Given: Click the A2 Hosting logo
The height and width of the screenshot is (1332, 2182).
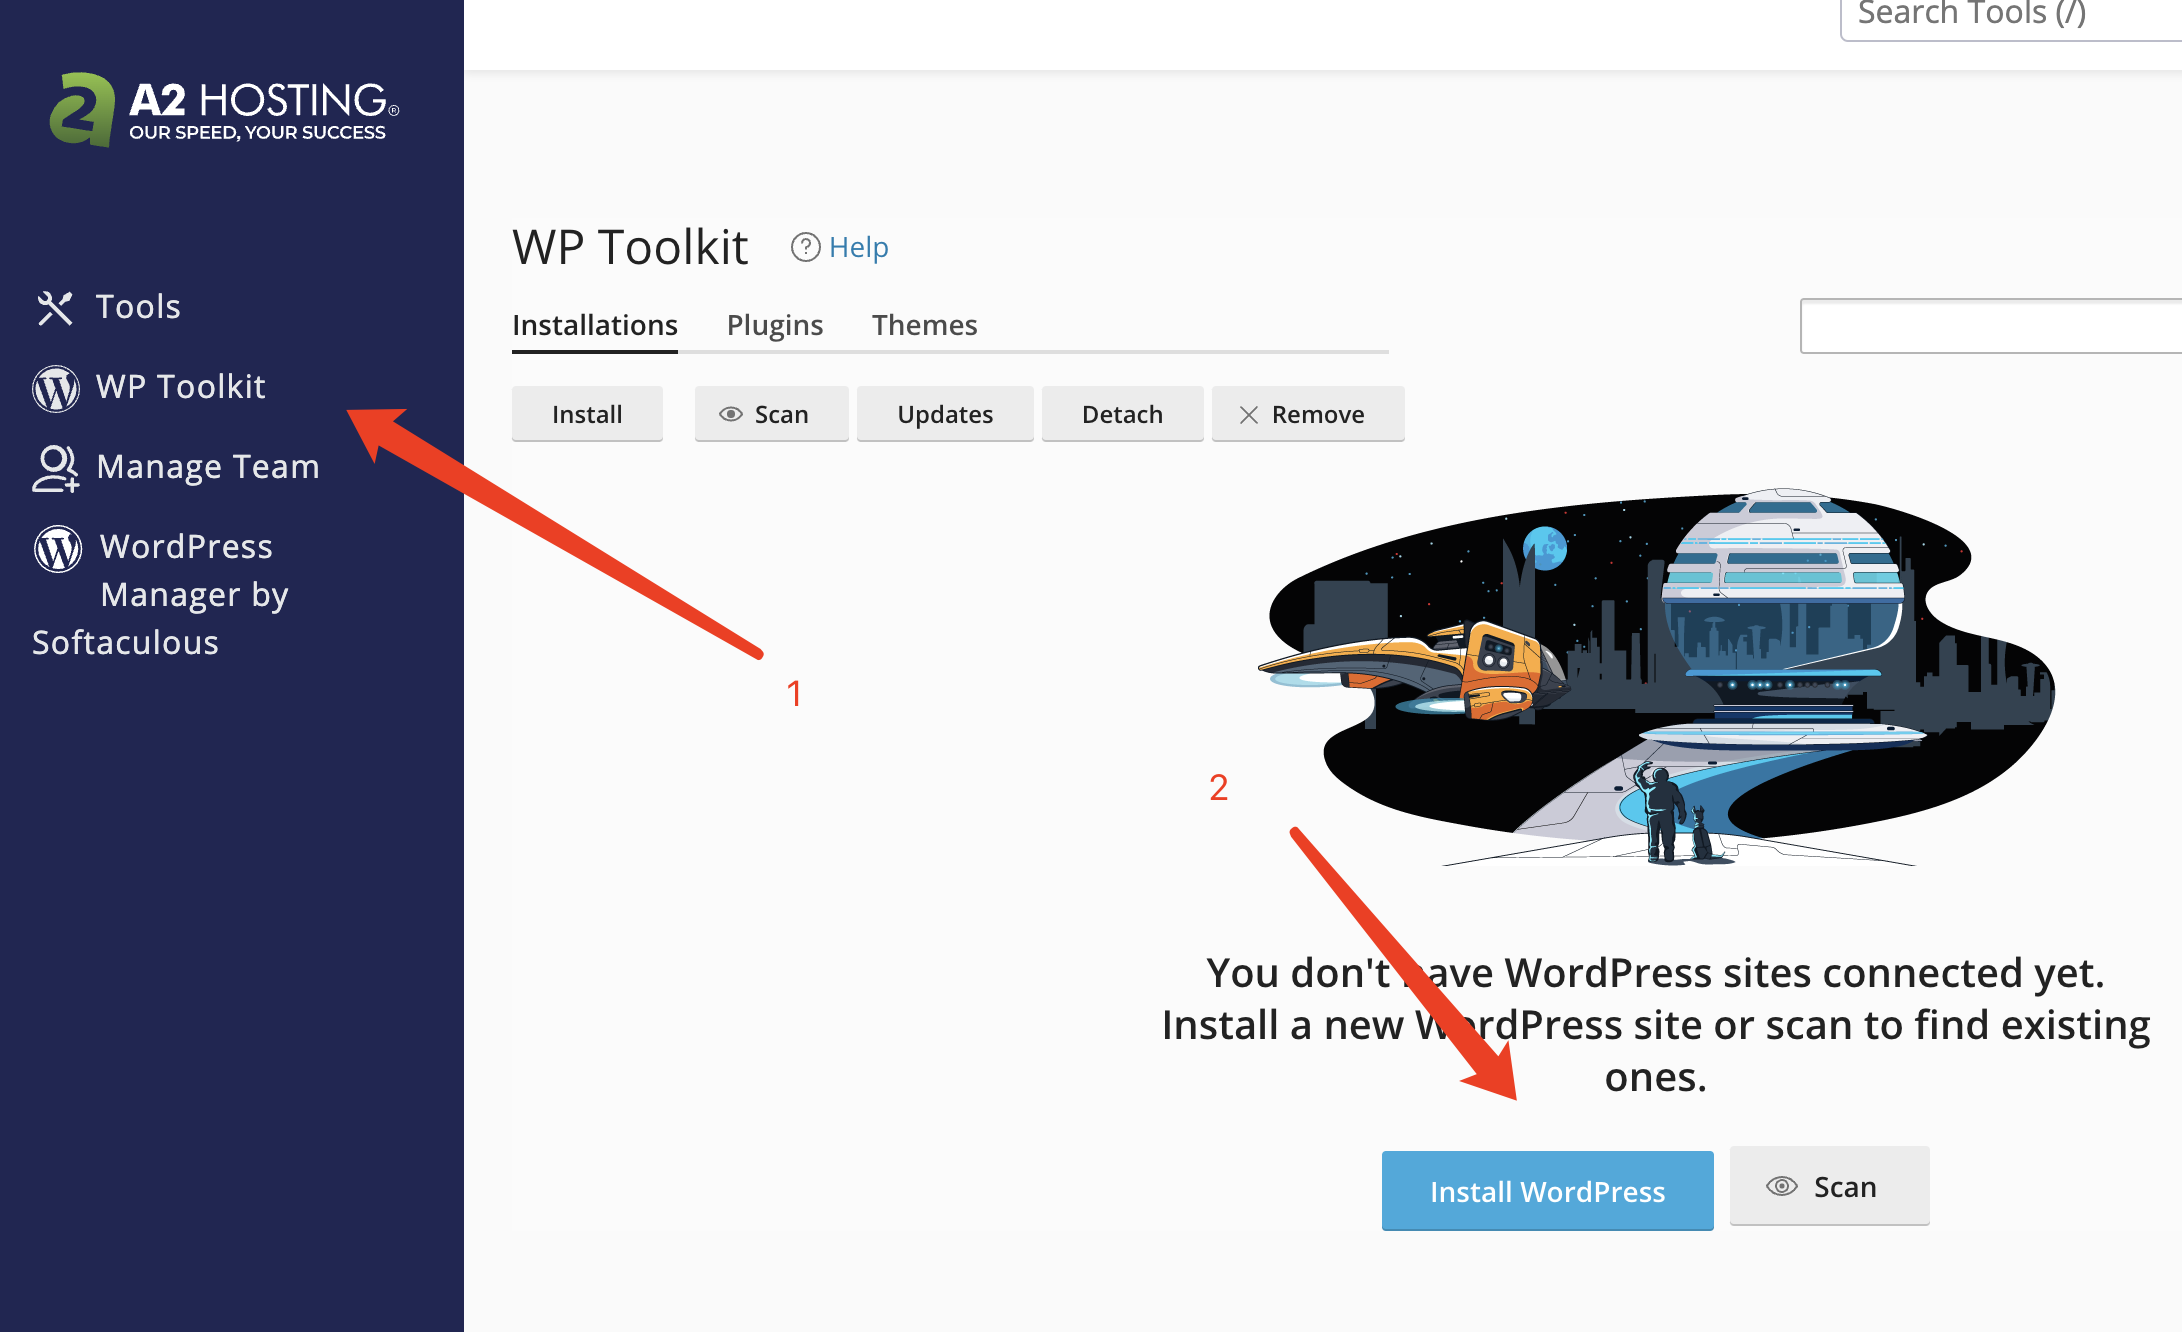Looking at the screenshot, I should tap(224, 109).
